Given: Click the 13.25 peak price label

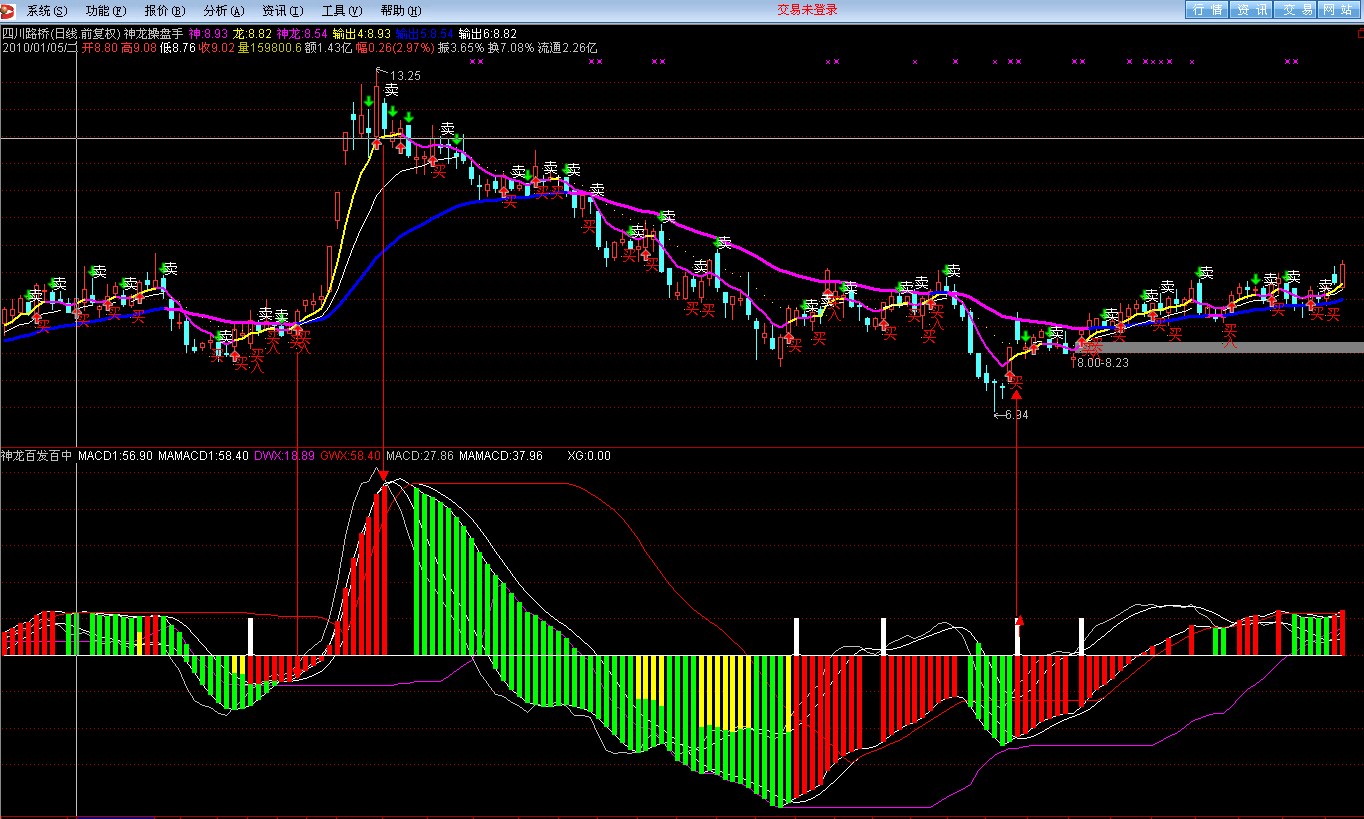Looking at the screenshot, I should click(405, 76).
